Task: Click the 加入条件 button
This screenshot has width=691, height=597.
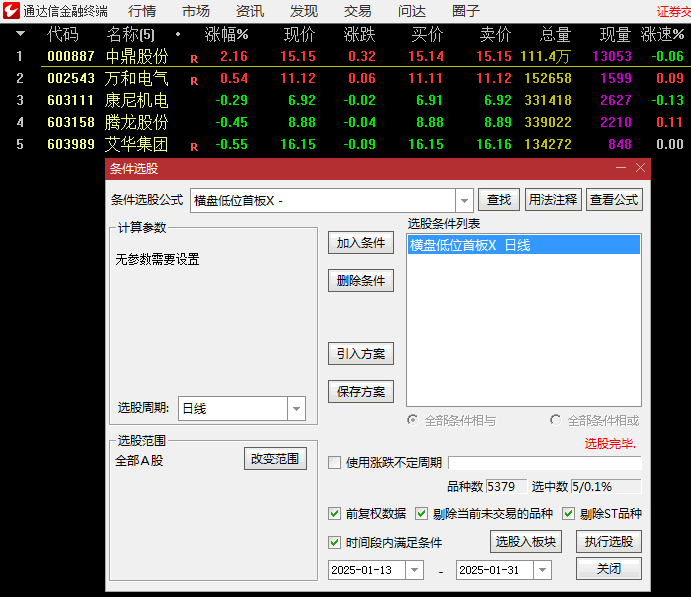Action: coord(361,243)
